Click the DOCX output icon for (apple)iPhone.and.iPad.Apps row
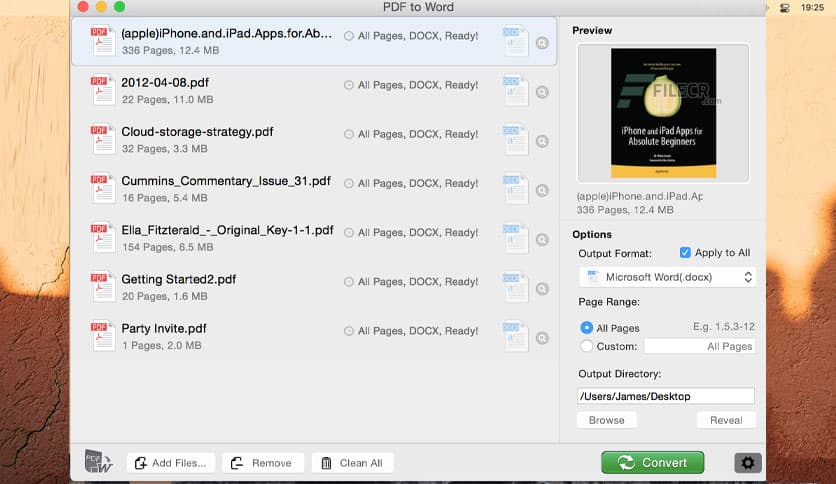 point(515,41)
